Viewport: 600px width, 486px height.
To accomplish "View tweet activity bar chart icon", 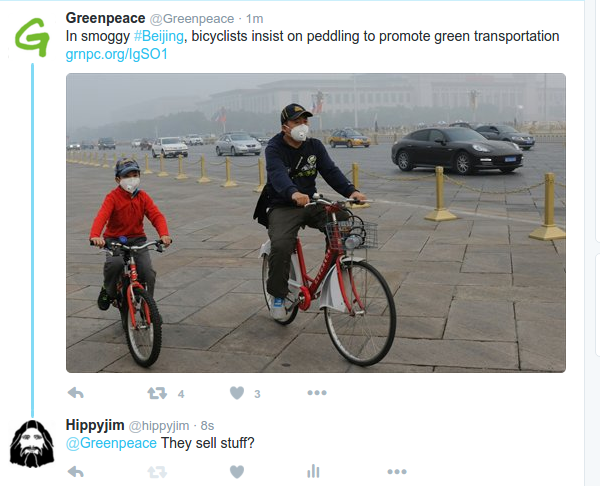I will tap(313, 471).
